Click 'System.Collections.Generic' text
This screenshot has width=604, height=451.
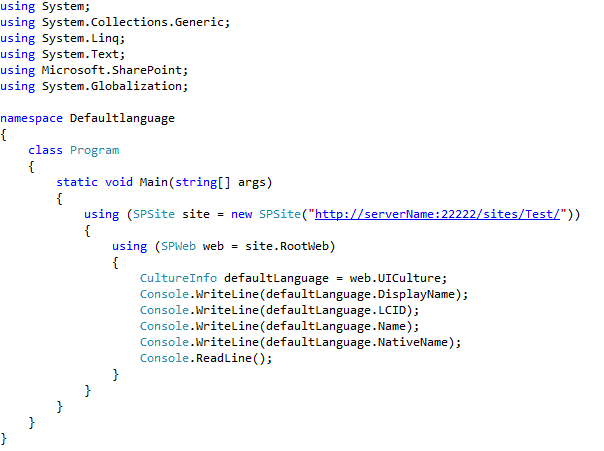[x=133, y=22]
